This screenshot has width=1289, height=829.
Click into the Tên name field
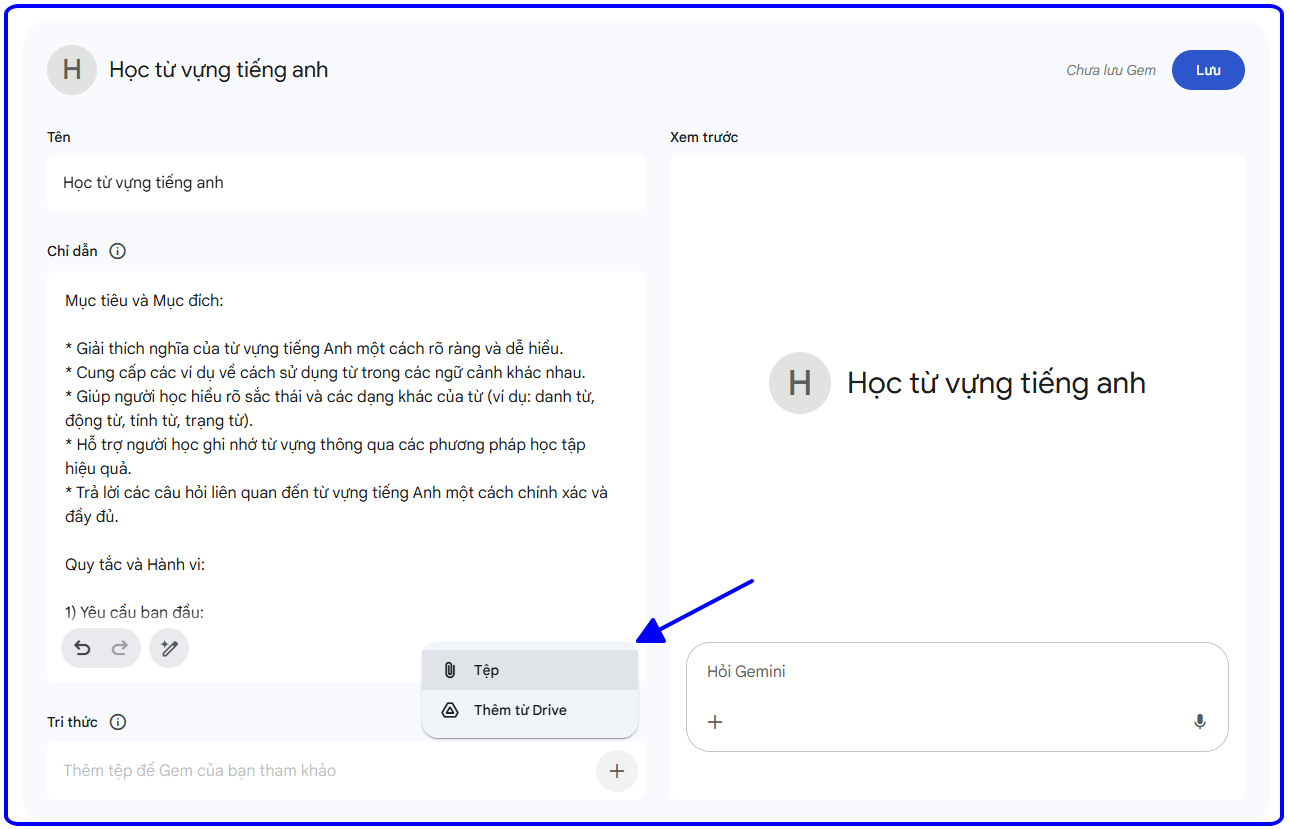coord(346,183)
